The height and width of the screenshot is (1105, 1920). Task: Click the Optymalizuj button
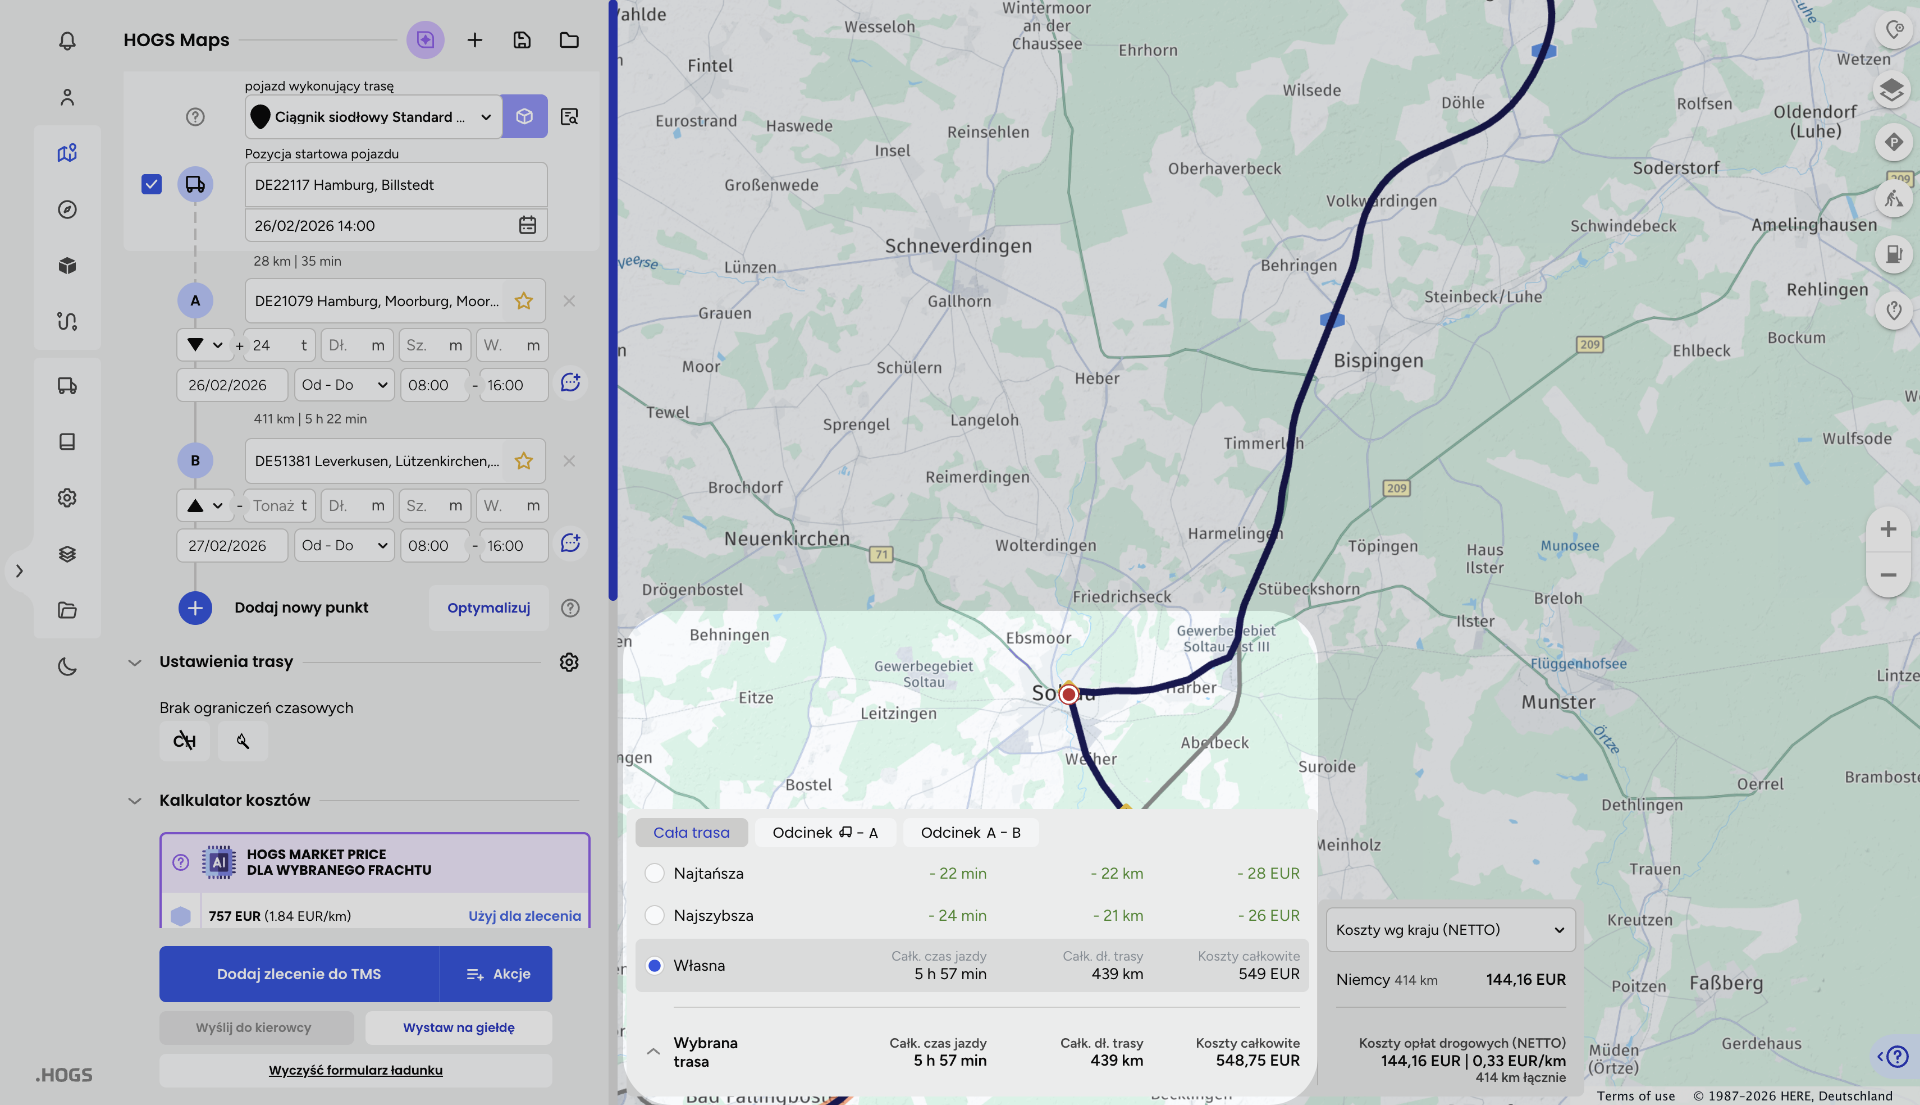(488, 608)
